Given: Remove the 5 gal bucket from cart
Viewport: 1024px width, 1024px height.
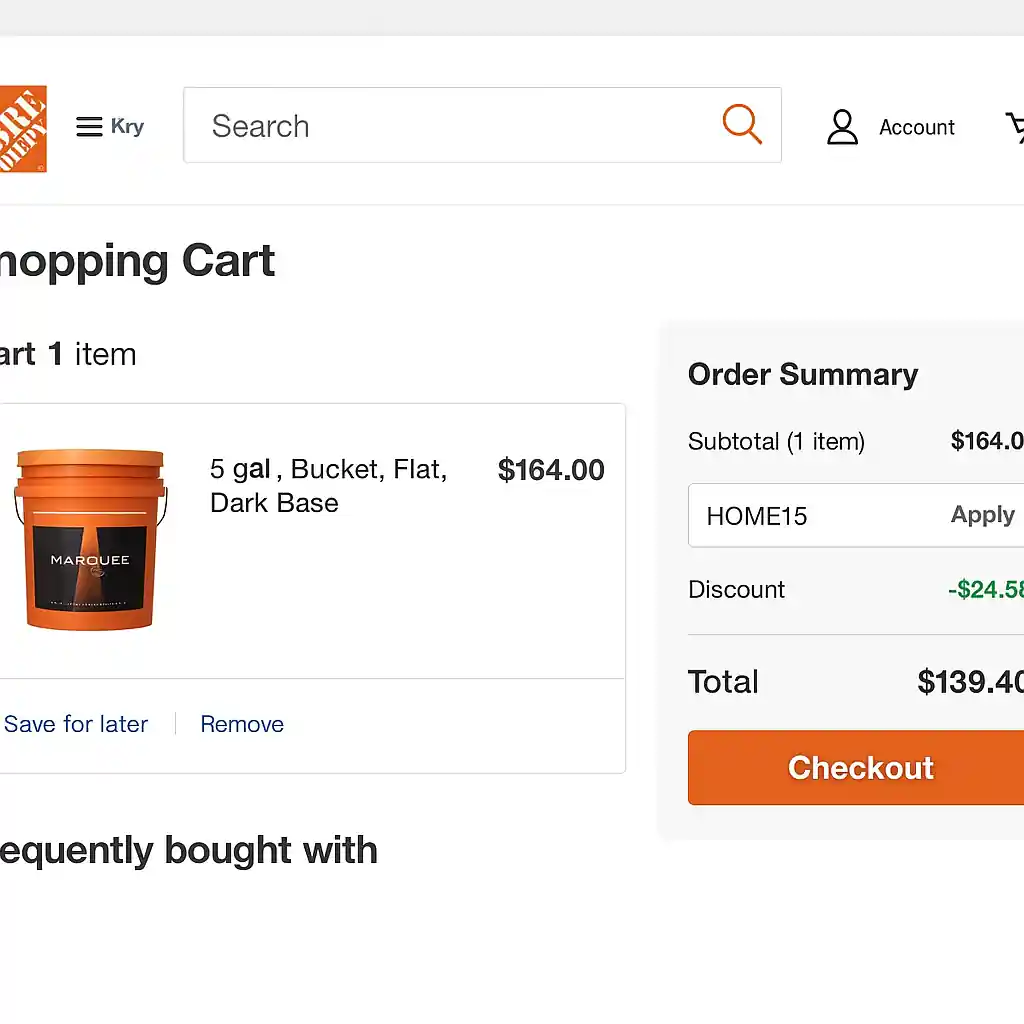Looking at the screenshot, I should [241, 724].
